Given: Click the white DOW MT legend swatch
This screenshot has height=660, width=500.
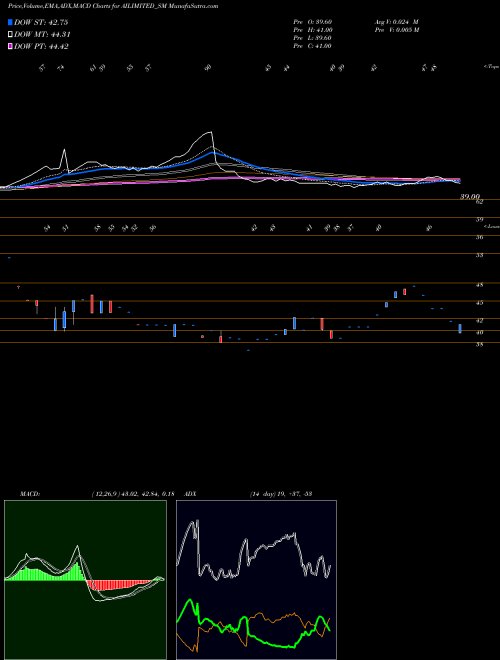Looking at the screenshot, I should (x=10, y=35).
